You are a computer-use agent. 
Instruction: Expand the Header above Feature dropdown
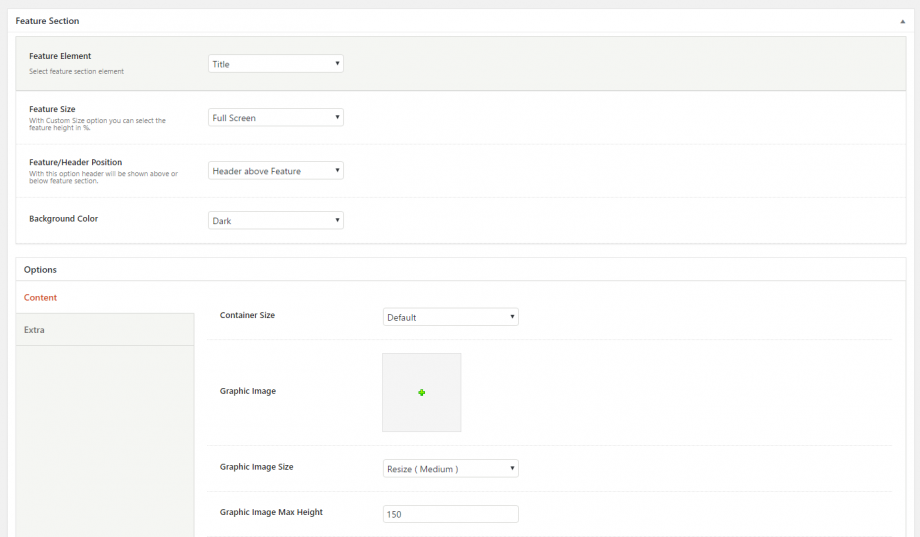[275, 171]
